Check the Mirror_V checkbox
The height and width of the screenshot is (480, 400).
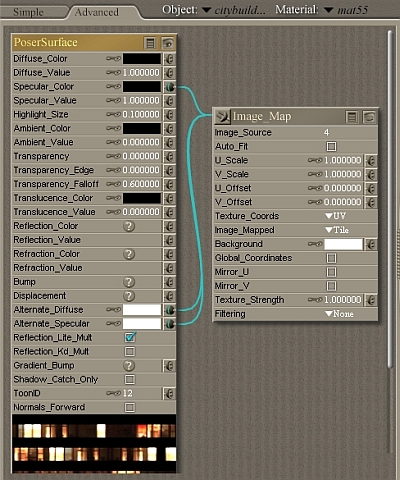pos(331,286)
